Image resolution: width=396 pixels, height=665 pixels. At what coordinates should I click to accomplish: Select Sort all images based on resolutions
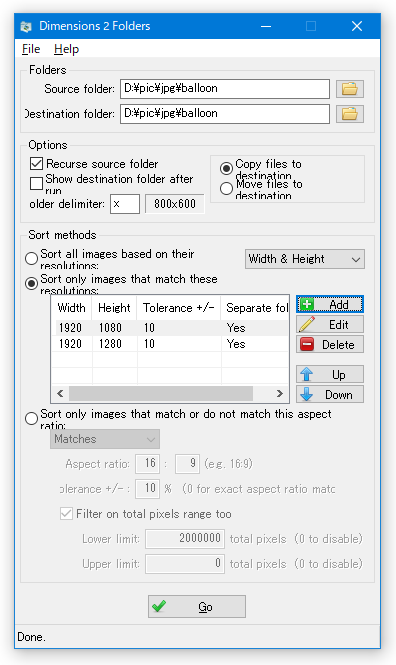pos(31,258)
